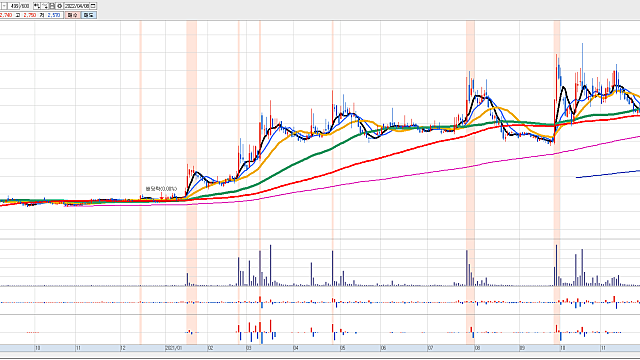Click the candle count input field

point(14,6)
